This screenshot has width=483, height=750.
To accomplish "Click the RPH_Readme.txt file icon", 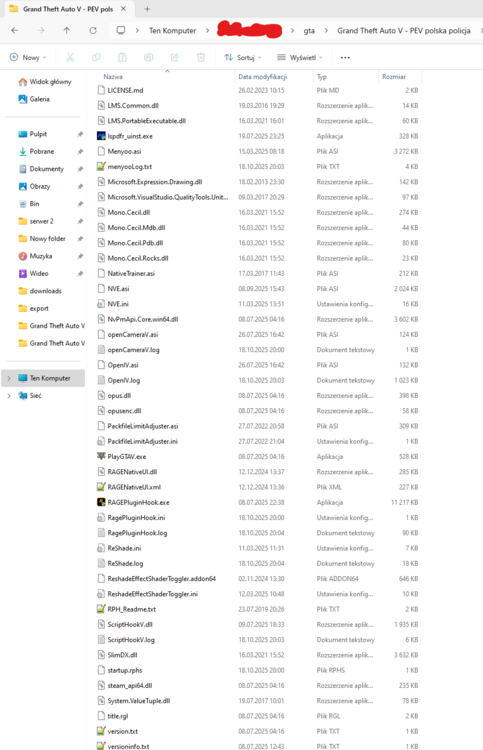I will [x=101, y=609].
